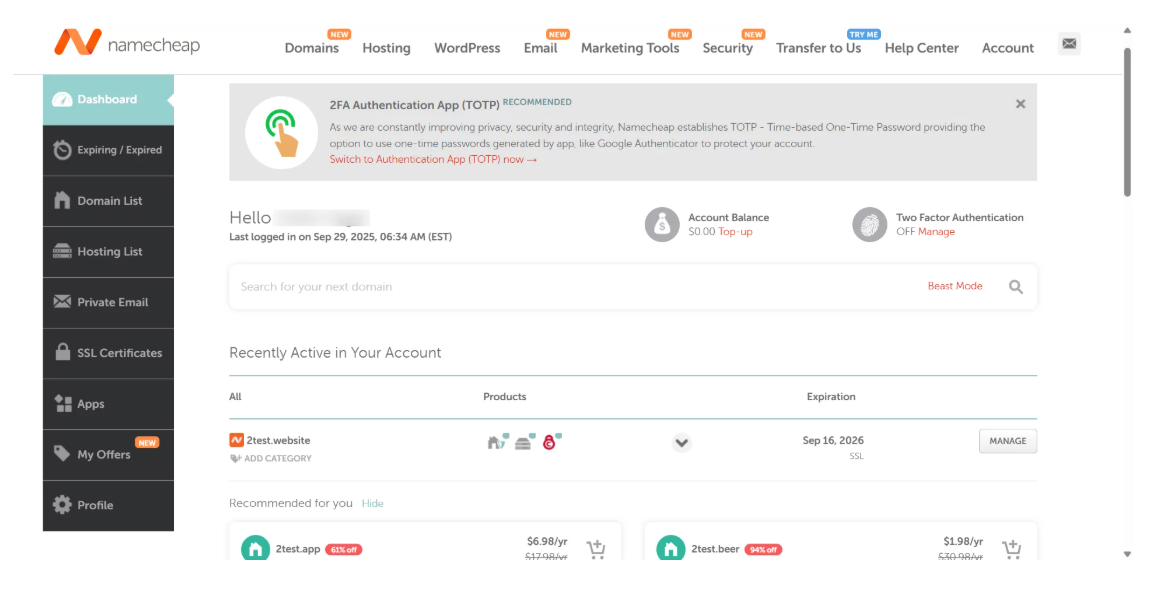Click the $6.98/yr price
This screenshot has height=598, width=1152.
tap(547, 541)
